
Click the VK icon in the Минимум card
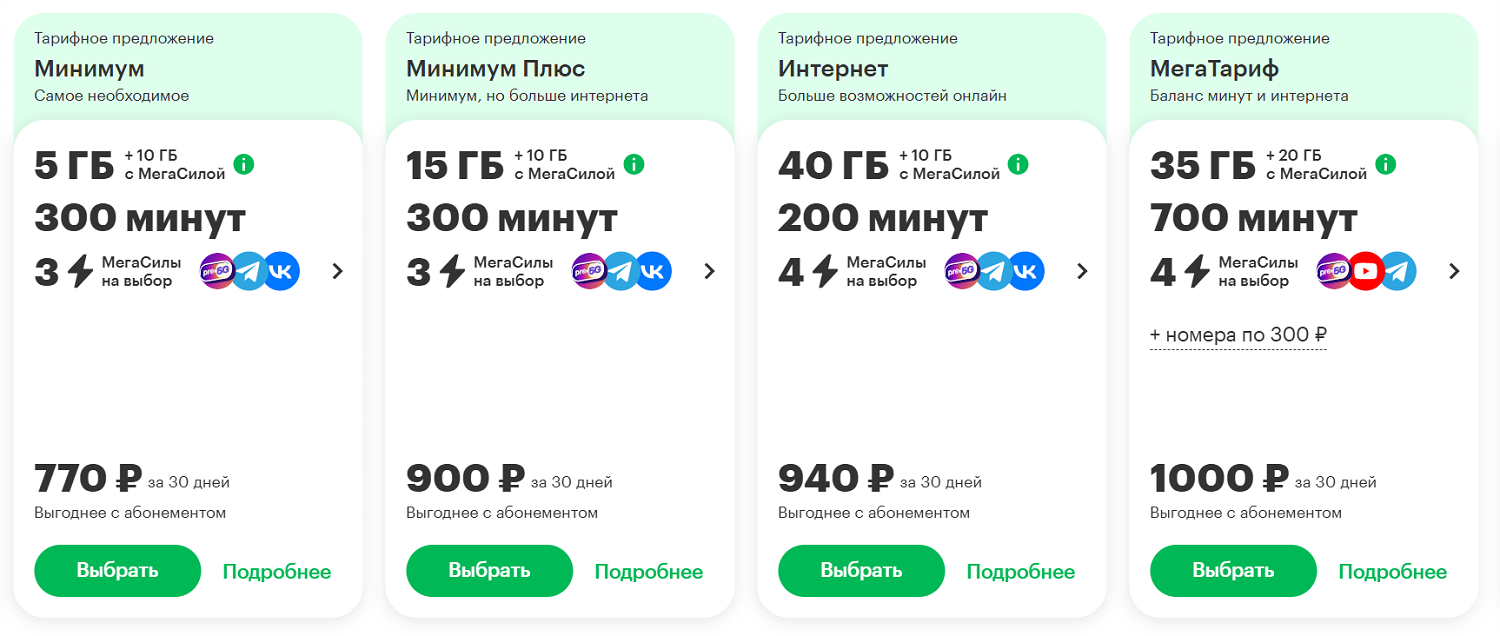point(281,271)
